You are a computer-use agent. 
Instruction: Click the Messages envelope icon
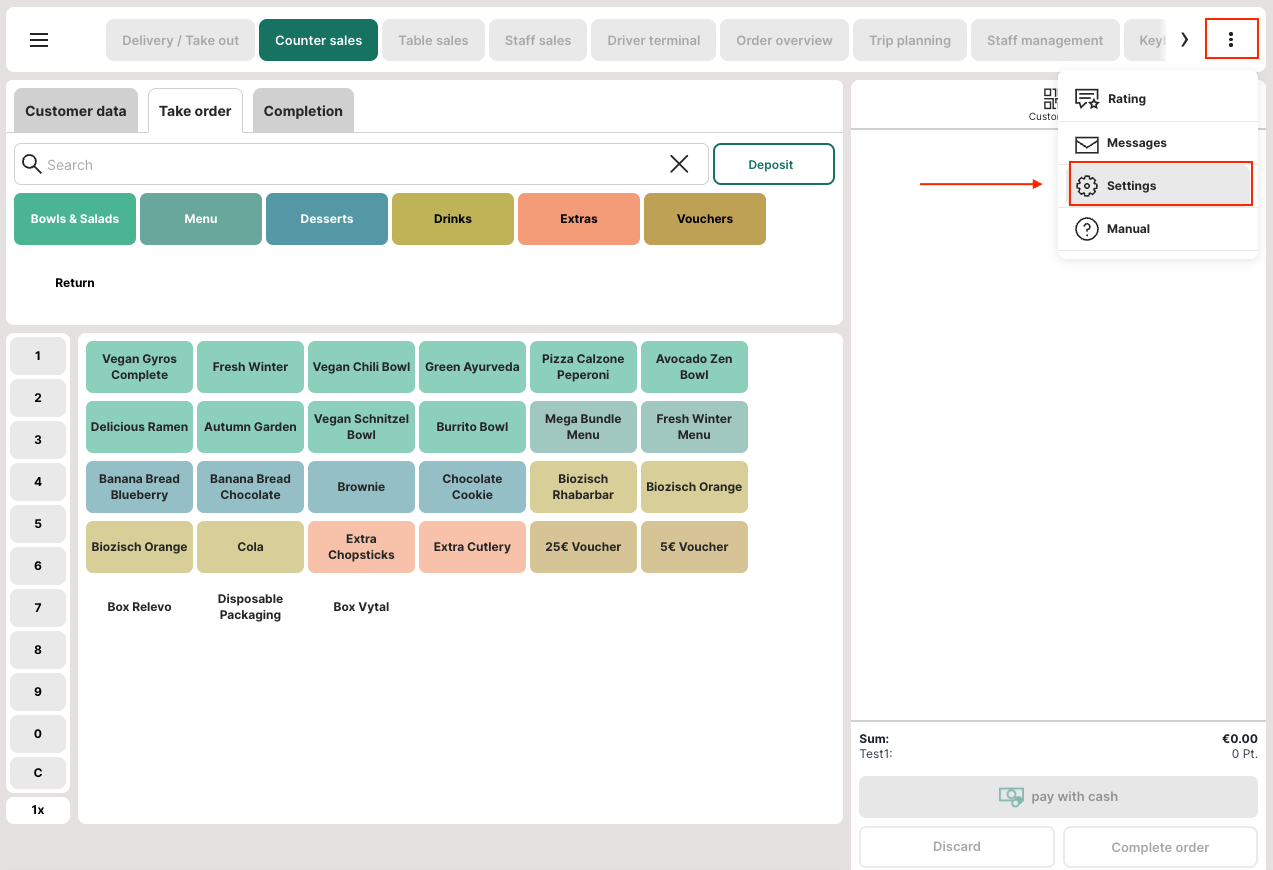(1087, 144)
